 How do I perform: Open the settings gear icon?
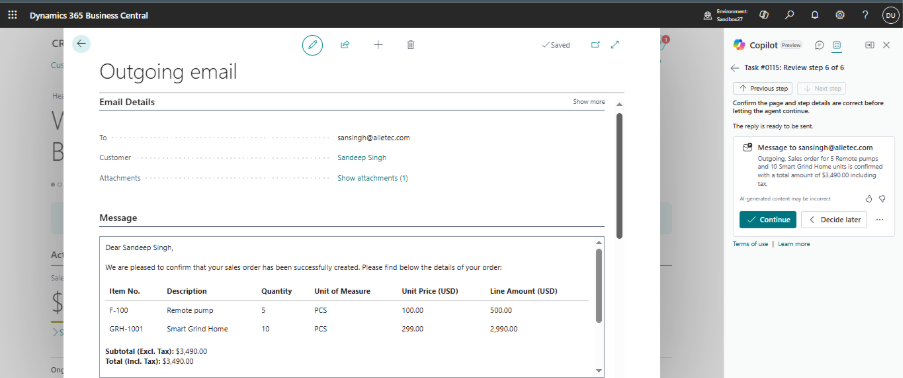click(x=840, y=16)
